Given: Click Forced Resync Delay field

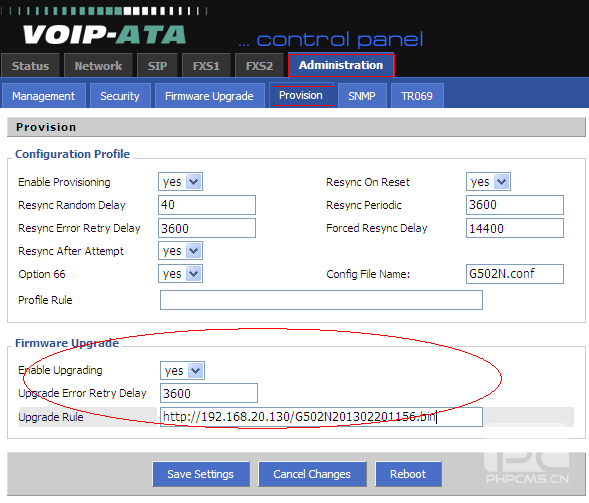Looking at the screenshot, I should point(515,228).
